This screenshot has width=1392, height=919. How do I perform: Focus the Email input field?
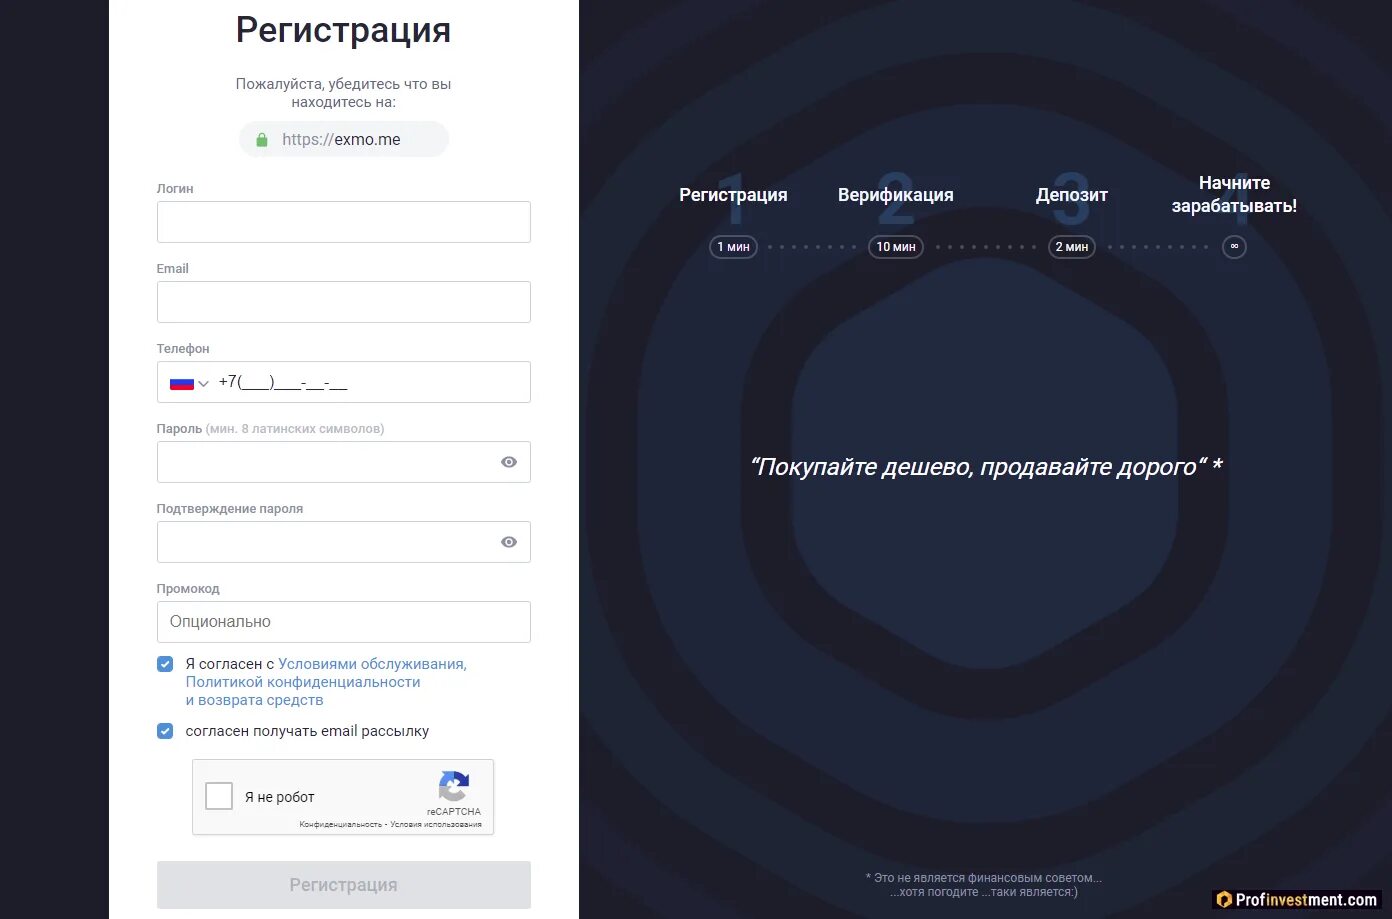point(343,302)
